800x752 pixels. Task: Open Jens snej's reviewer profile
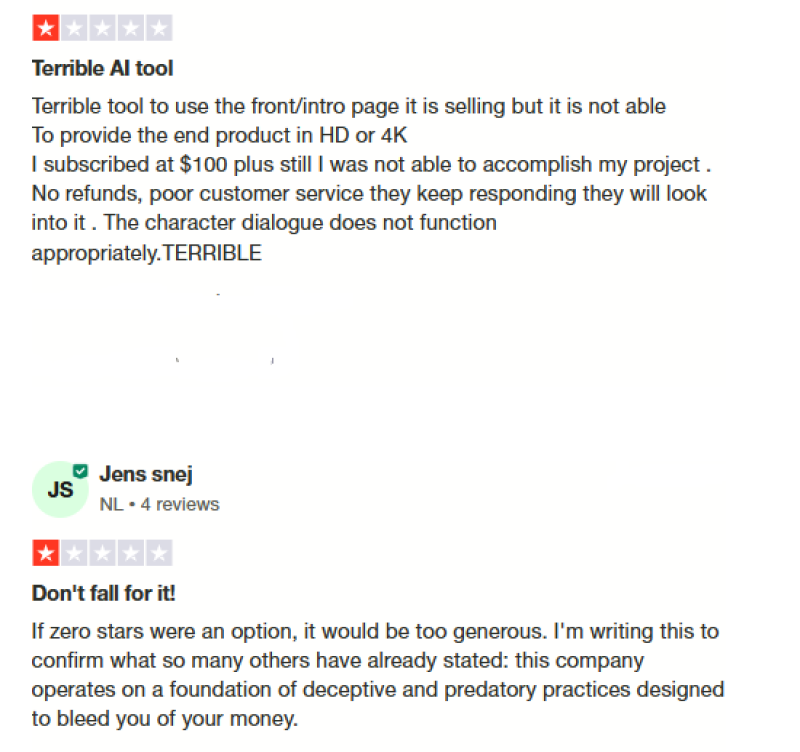(146, 474)
